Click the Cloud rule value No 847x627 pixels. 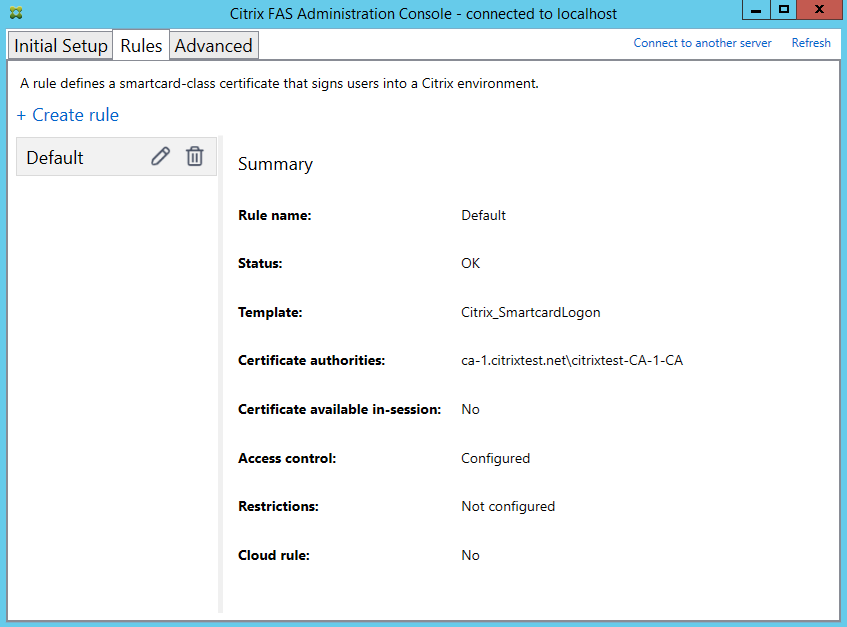[470, 555]
